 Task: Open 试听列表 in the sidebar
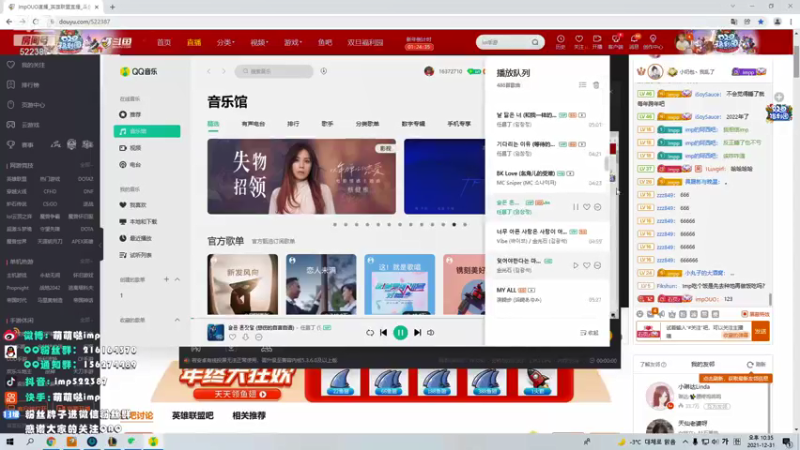136,255
